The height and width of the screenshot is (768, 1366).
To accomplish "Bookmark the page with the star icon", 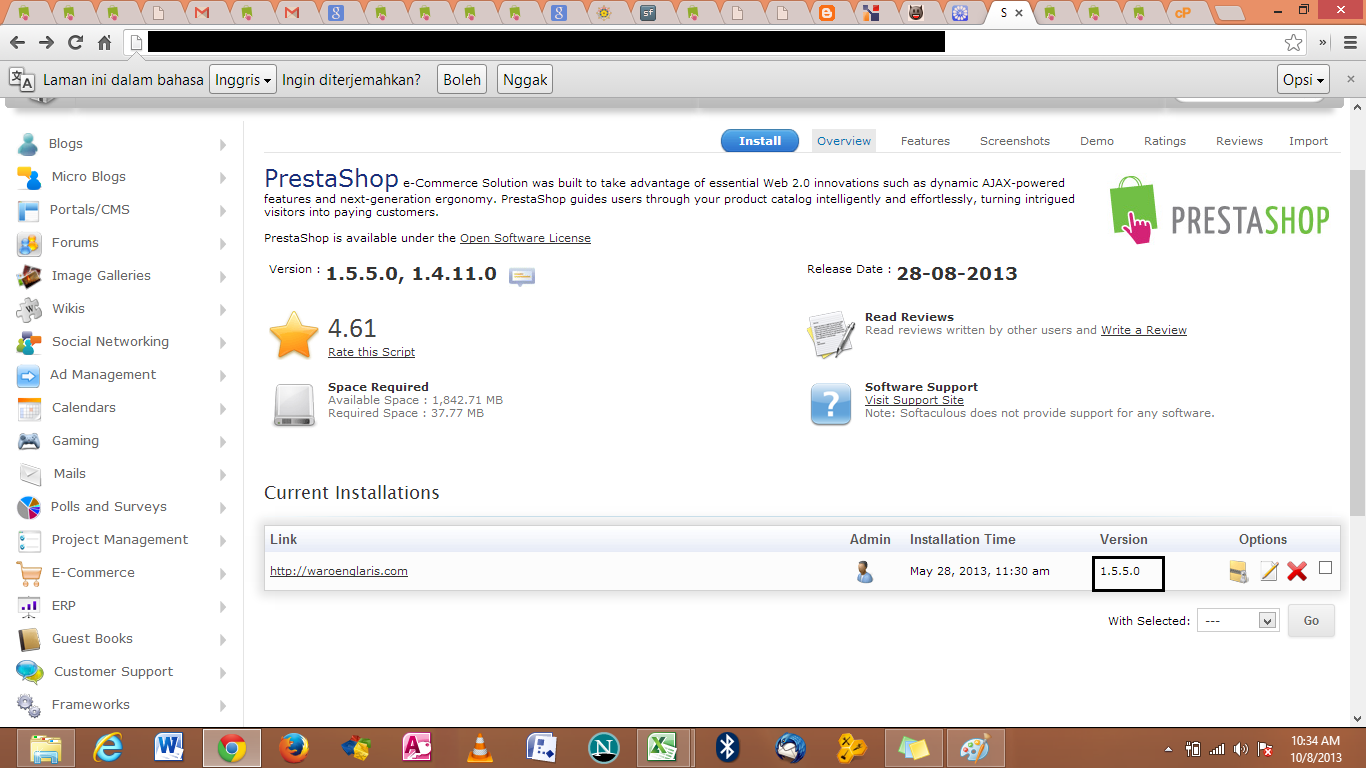I will pos(1294,42).
